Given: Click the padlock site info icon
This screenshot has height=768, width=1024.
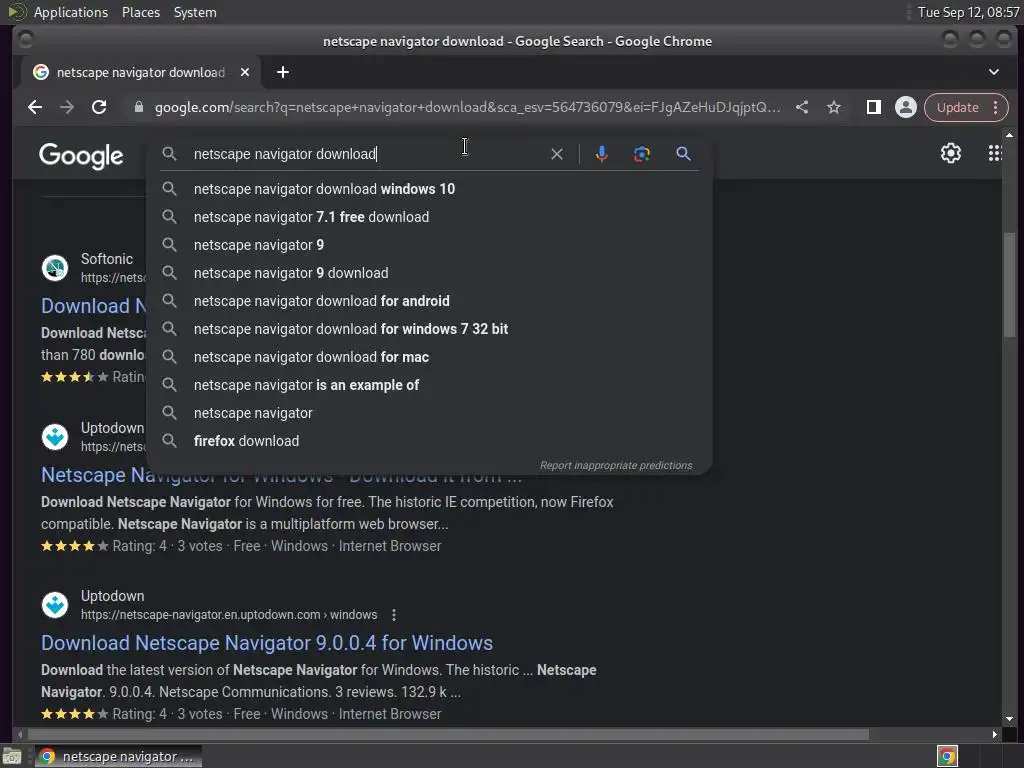Looking at the screenshot, I should coord(138,107).
